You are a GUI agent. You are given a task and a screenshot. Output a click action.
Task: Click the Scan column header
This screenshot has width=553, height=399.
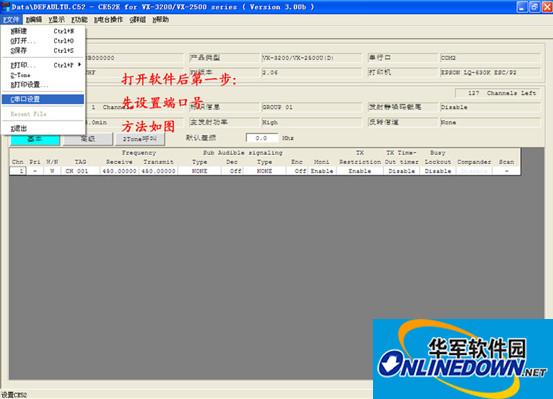click(506, 162)
